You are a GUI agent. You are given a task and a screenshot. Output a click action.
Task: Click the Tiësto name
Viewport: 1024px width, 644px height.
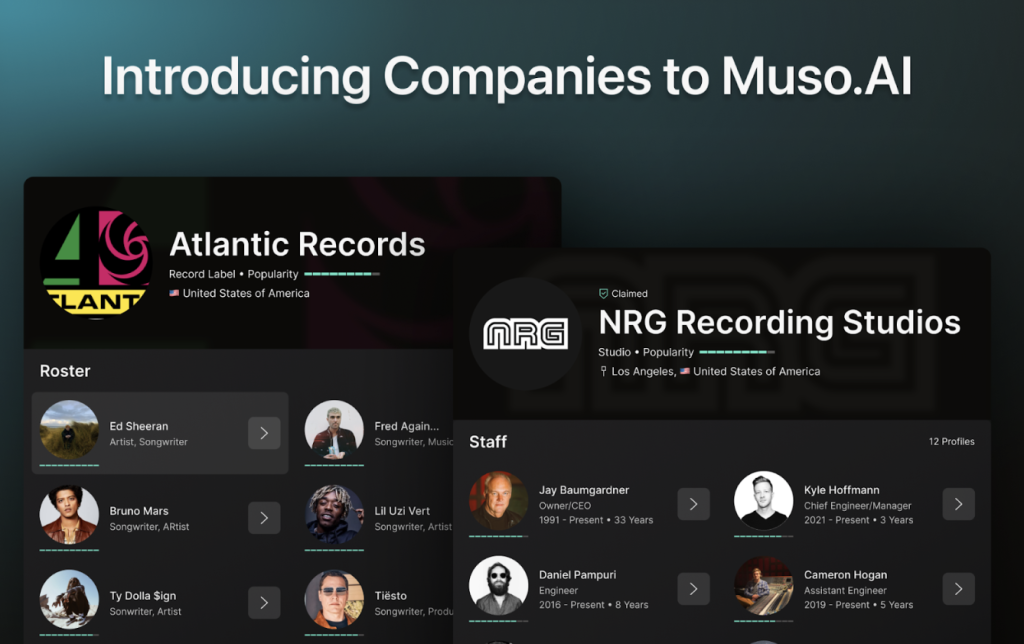tap(391, 596)
